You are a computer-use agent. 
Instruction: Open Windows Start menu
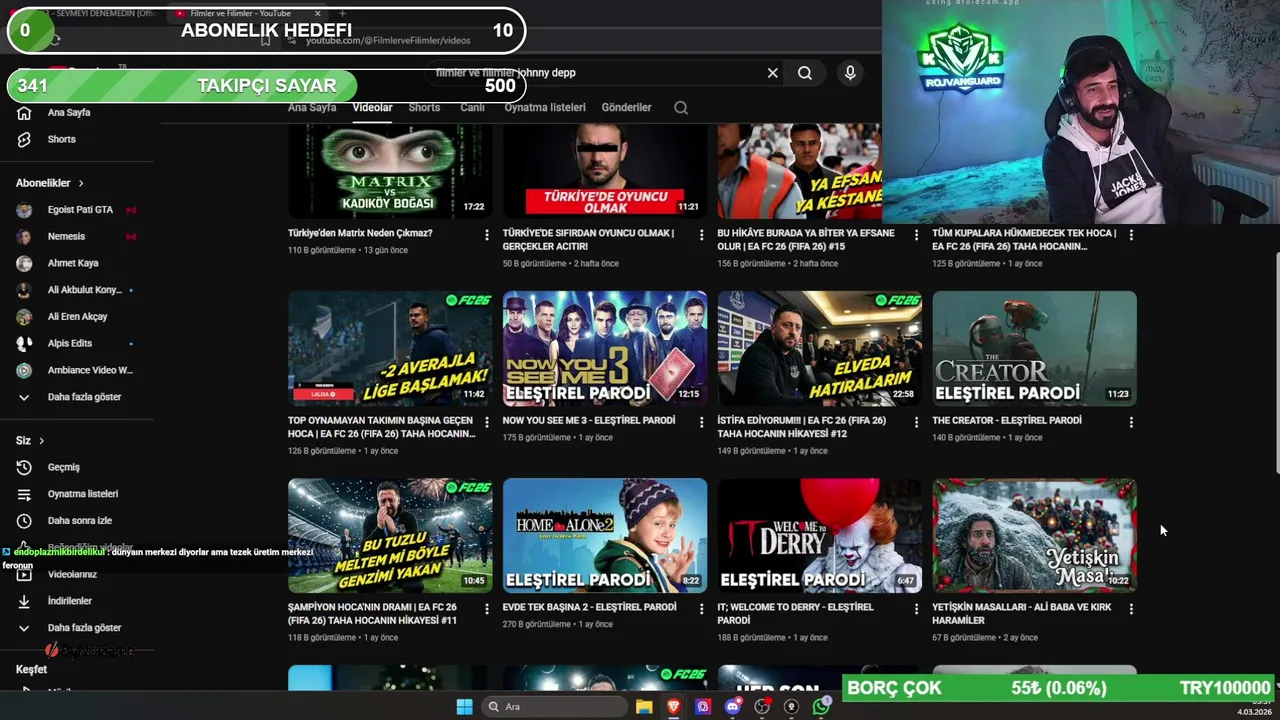(464, 707)
